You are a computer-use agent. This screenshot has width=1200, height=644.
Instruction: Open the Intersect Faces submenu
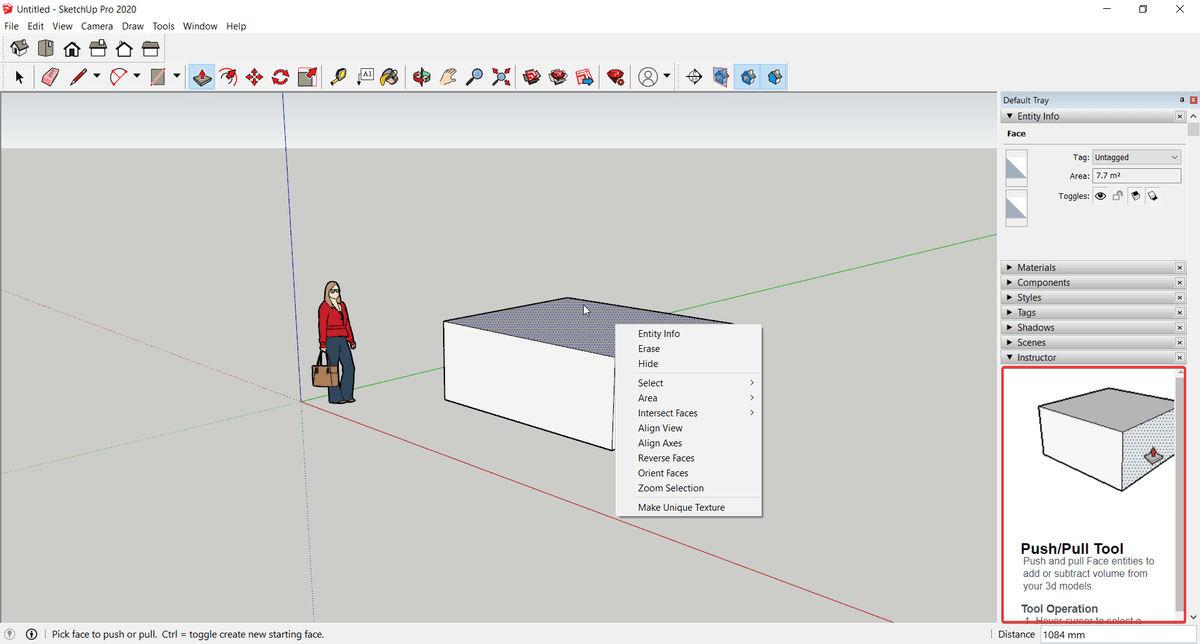tap(688, 413)
